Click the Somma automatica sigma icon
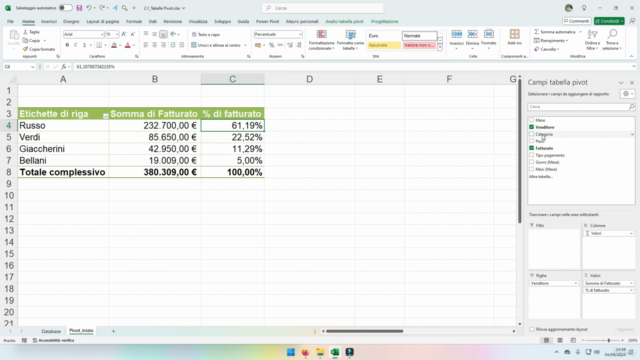Viewport: 640px width, 360px height. click(x=536, y=32)
